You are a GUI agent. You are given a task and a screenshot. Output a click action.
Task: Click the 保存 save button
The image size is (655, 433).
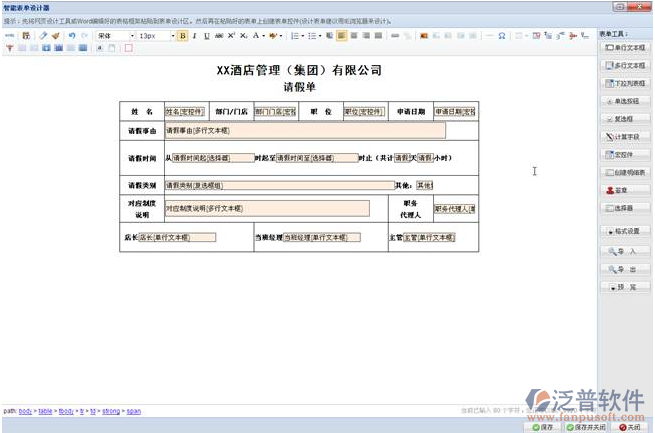click(x=542, y=427)
